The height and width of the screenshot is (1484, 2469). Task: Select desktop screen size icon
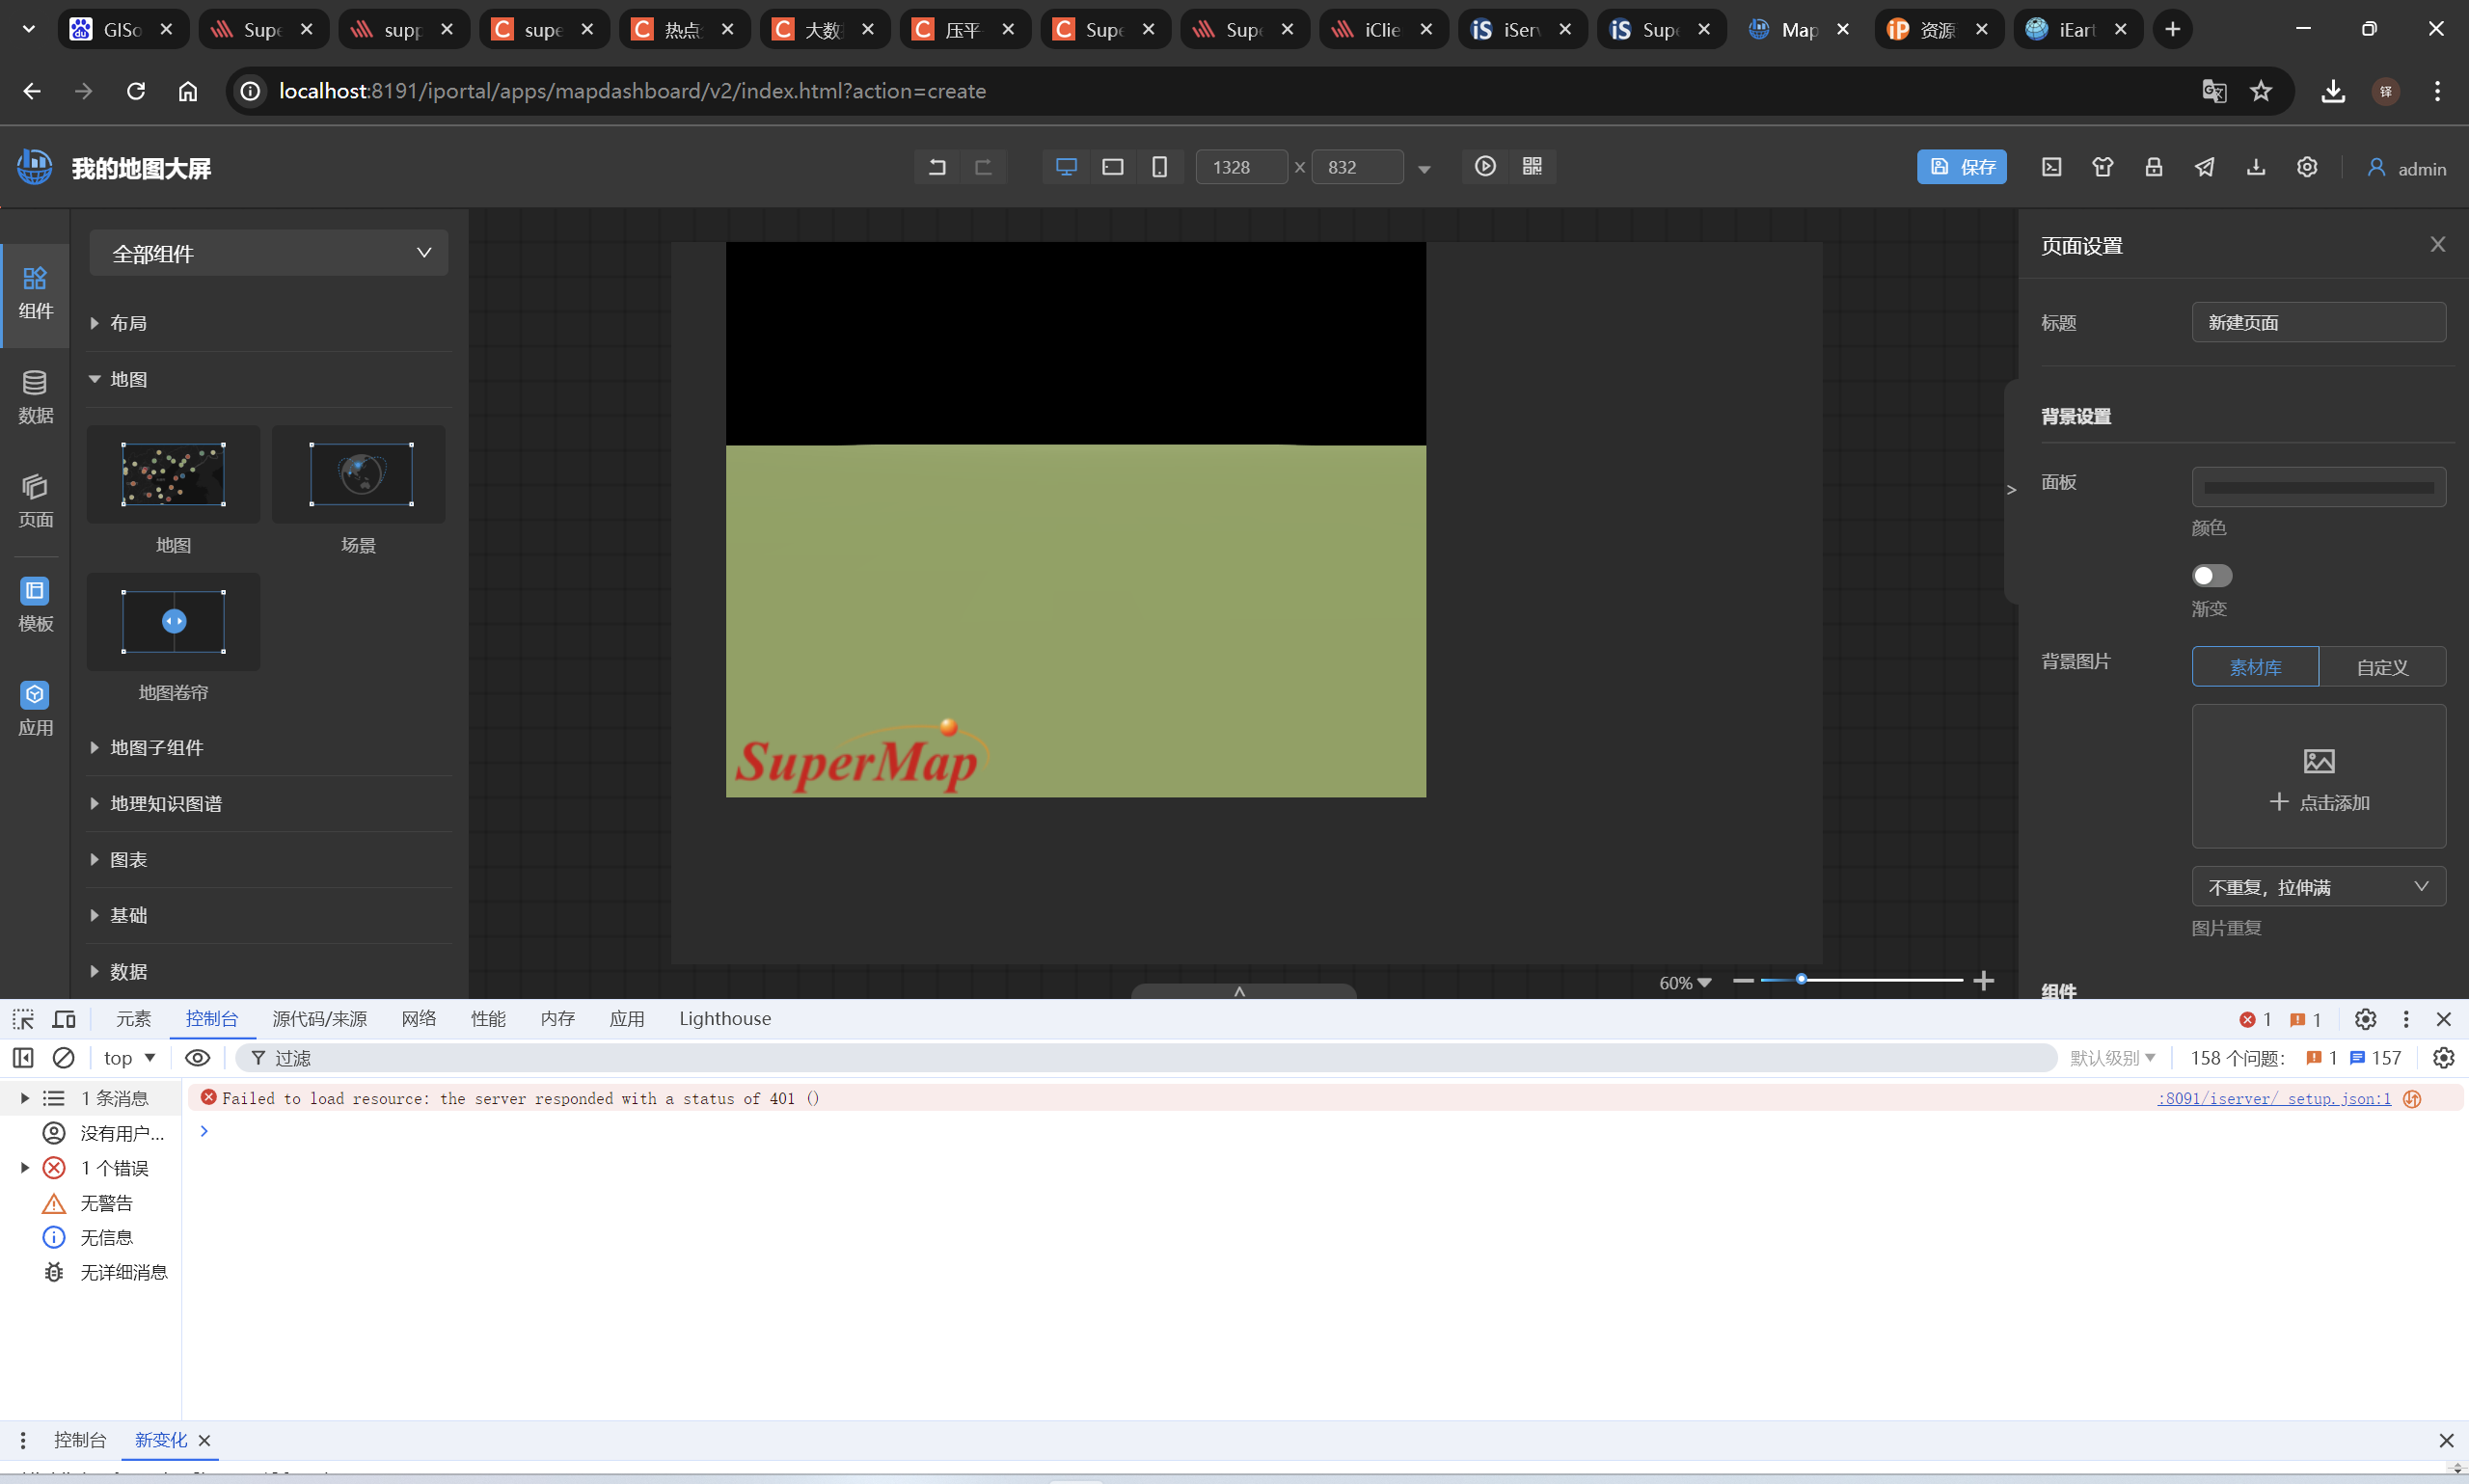1066,167
